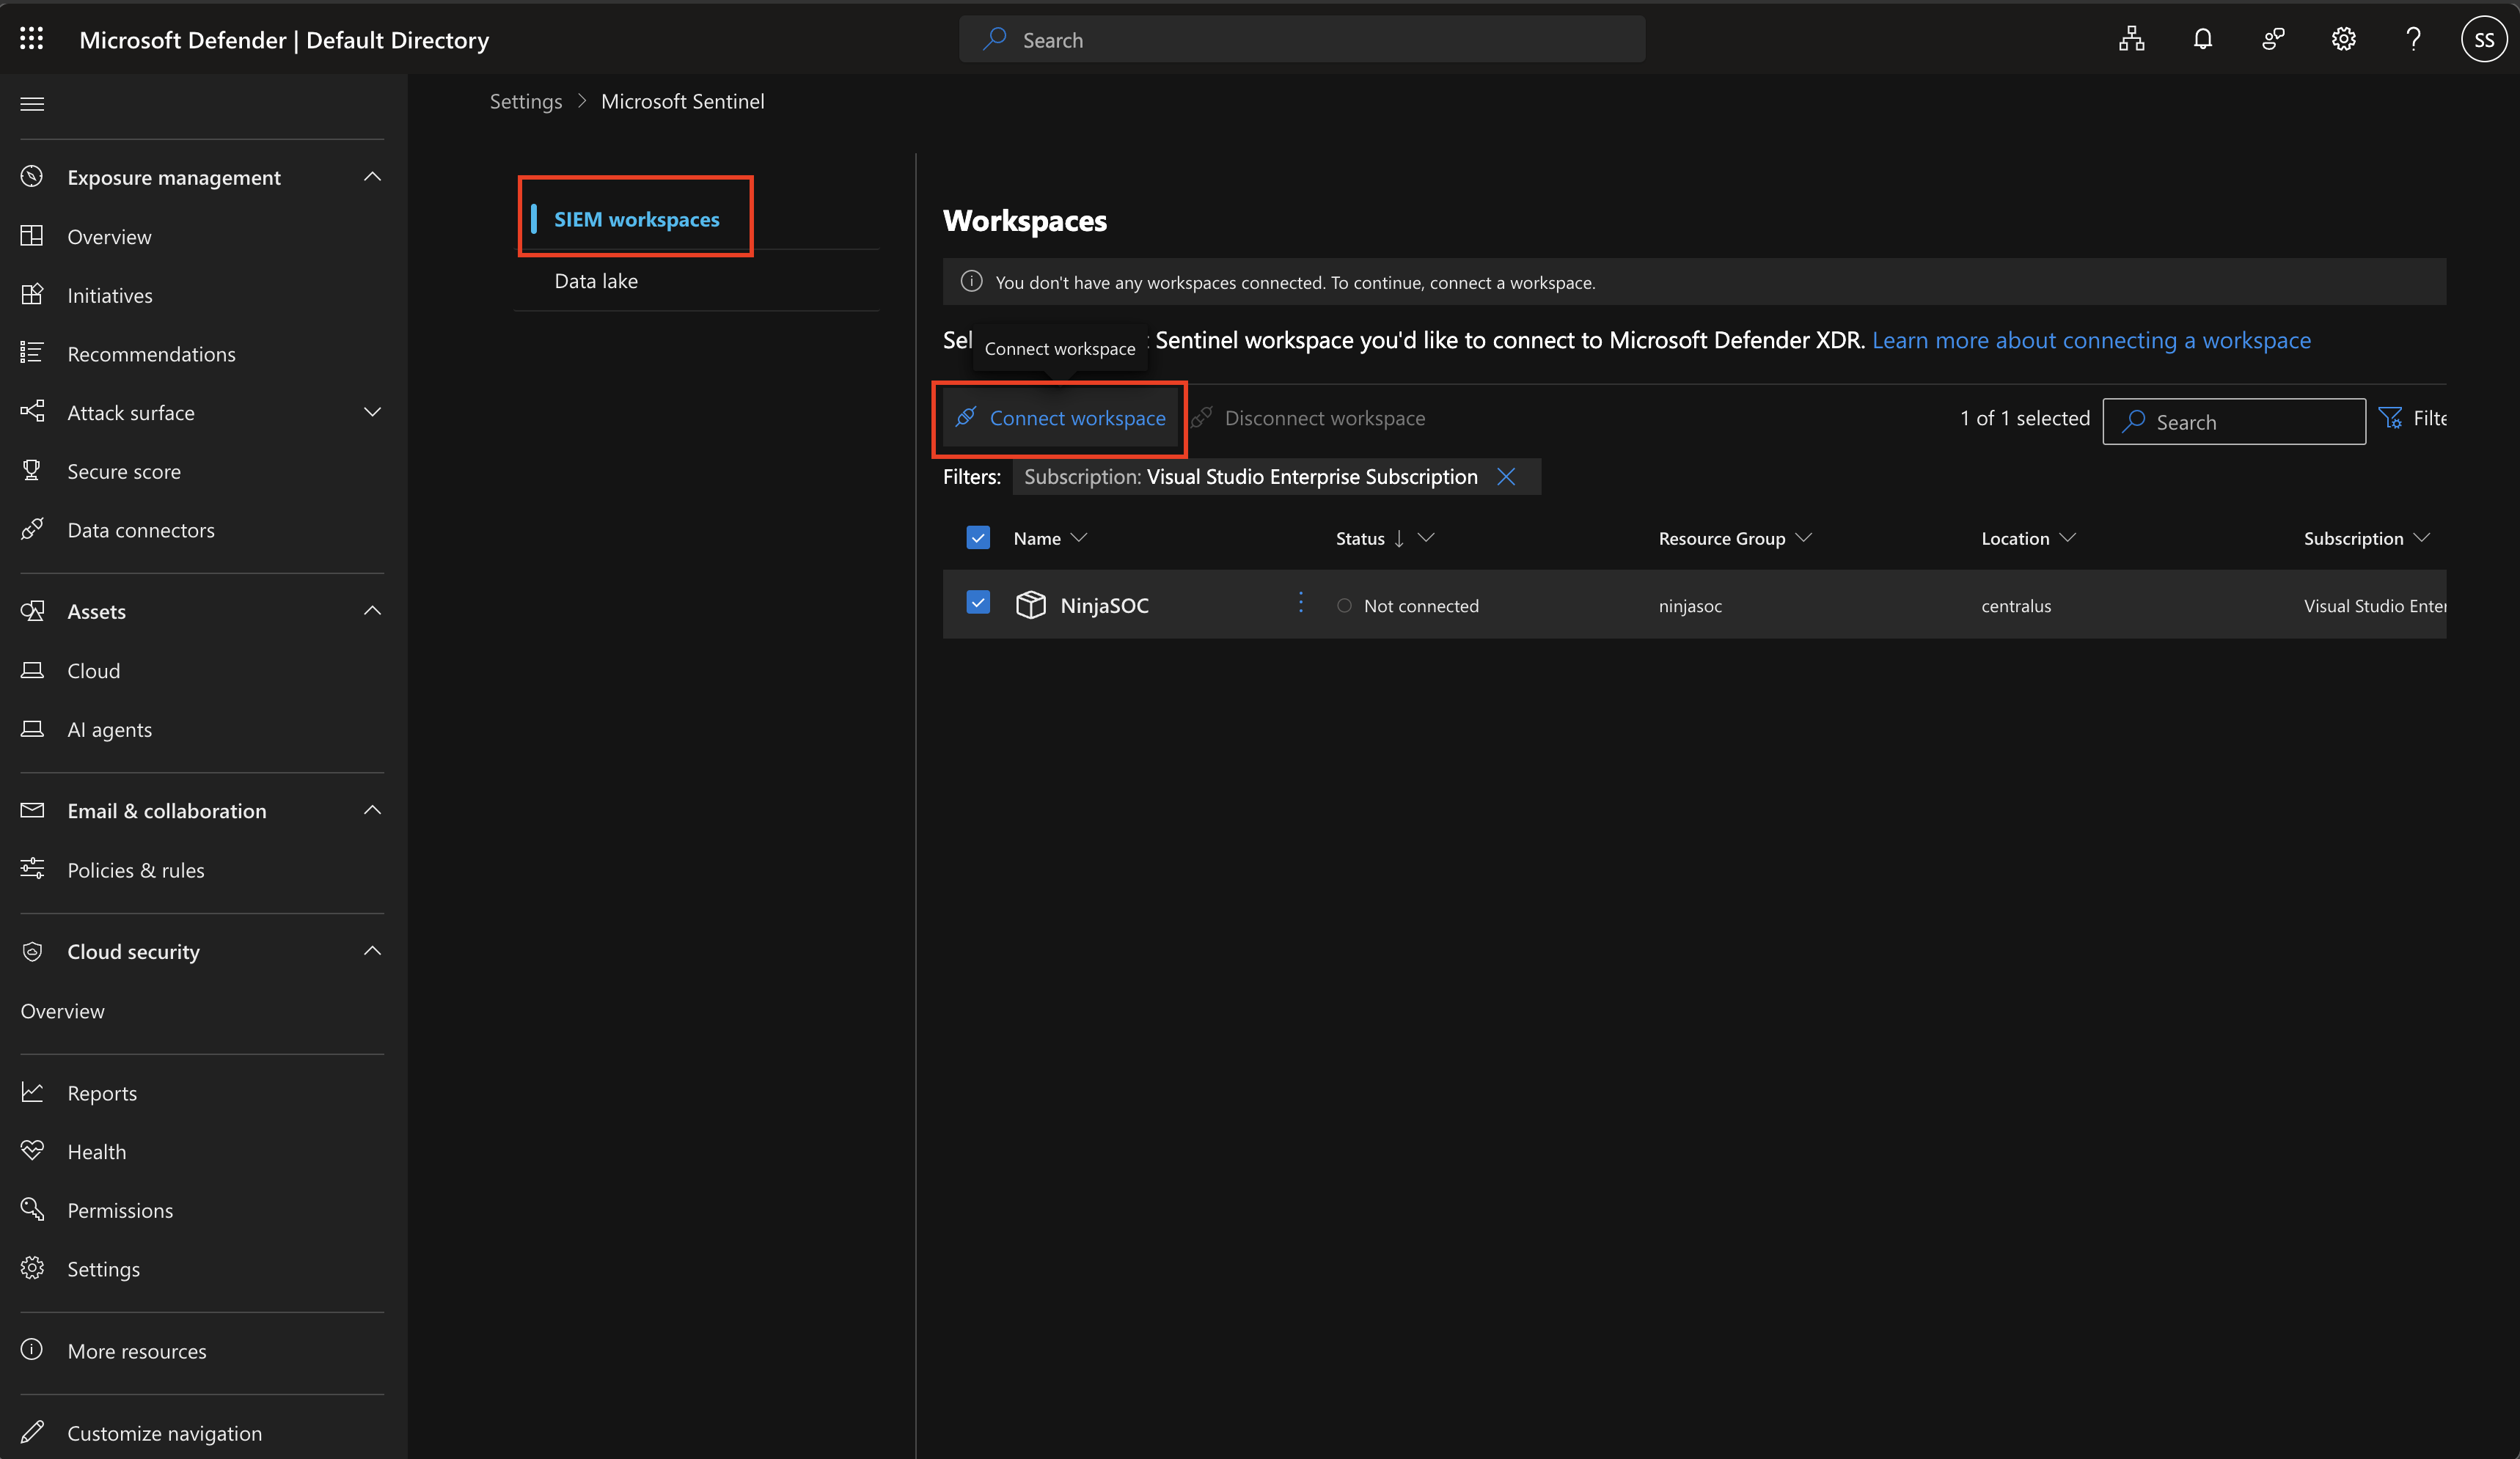
Task: Go back to Settings breadcrumb
Action: pos(526,101)
